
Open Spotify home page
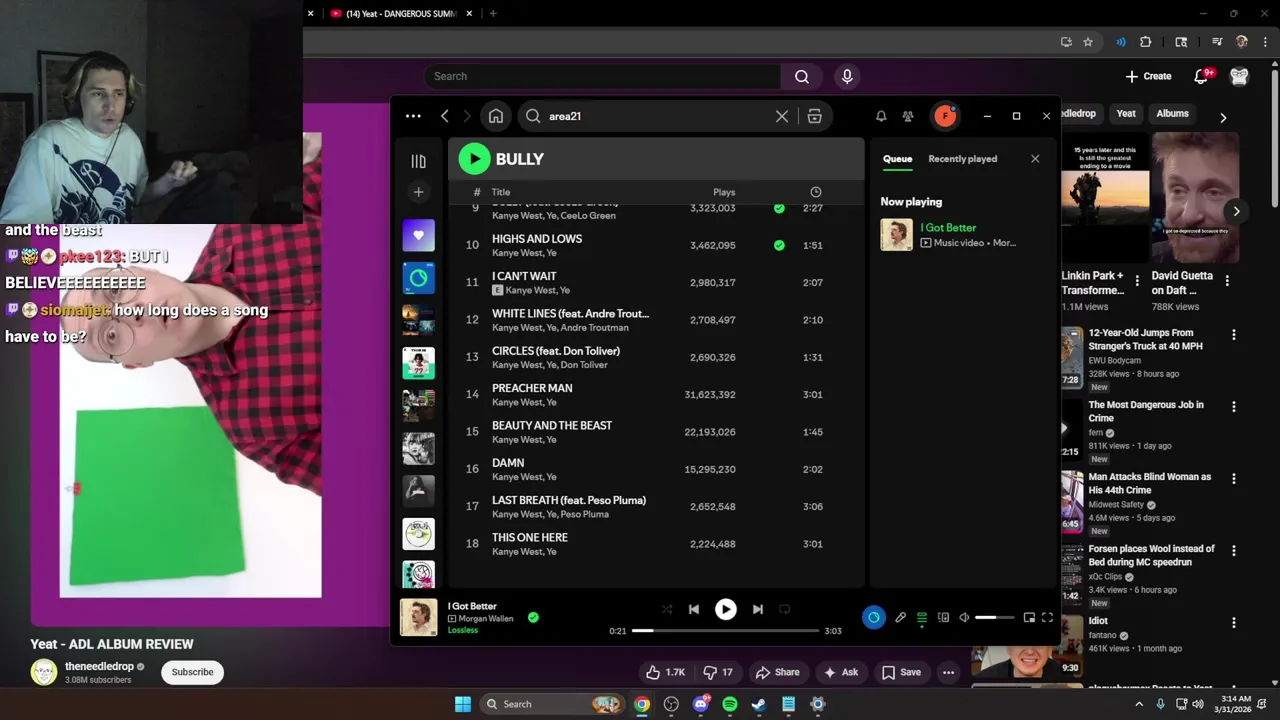coord(496,116)
